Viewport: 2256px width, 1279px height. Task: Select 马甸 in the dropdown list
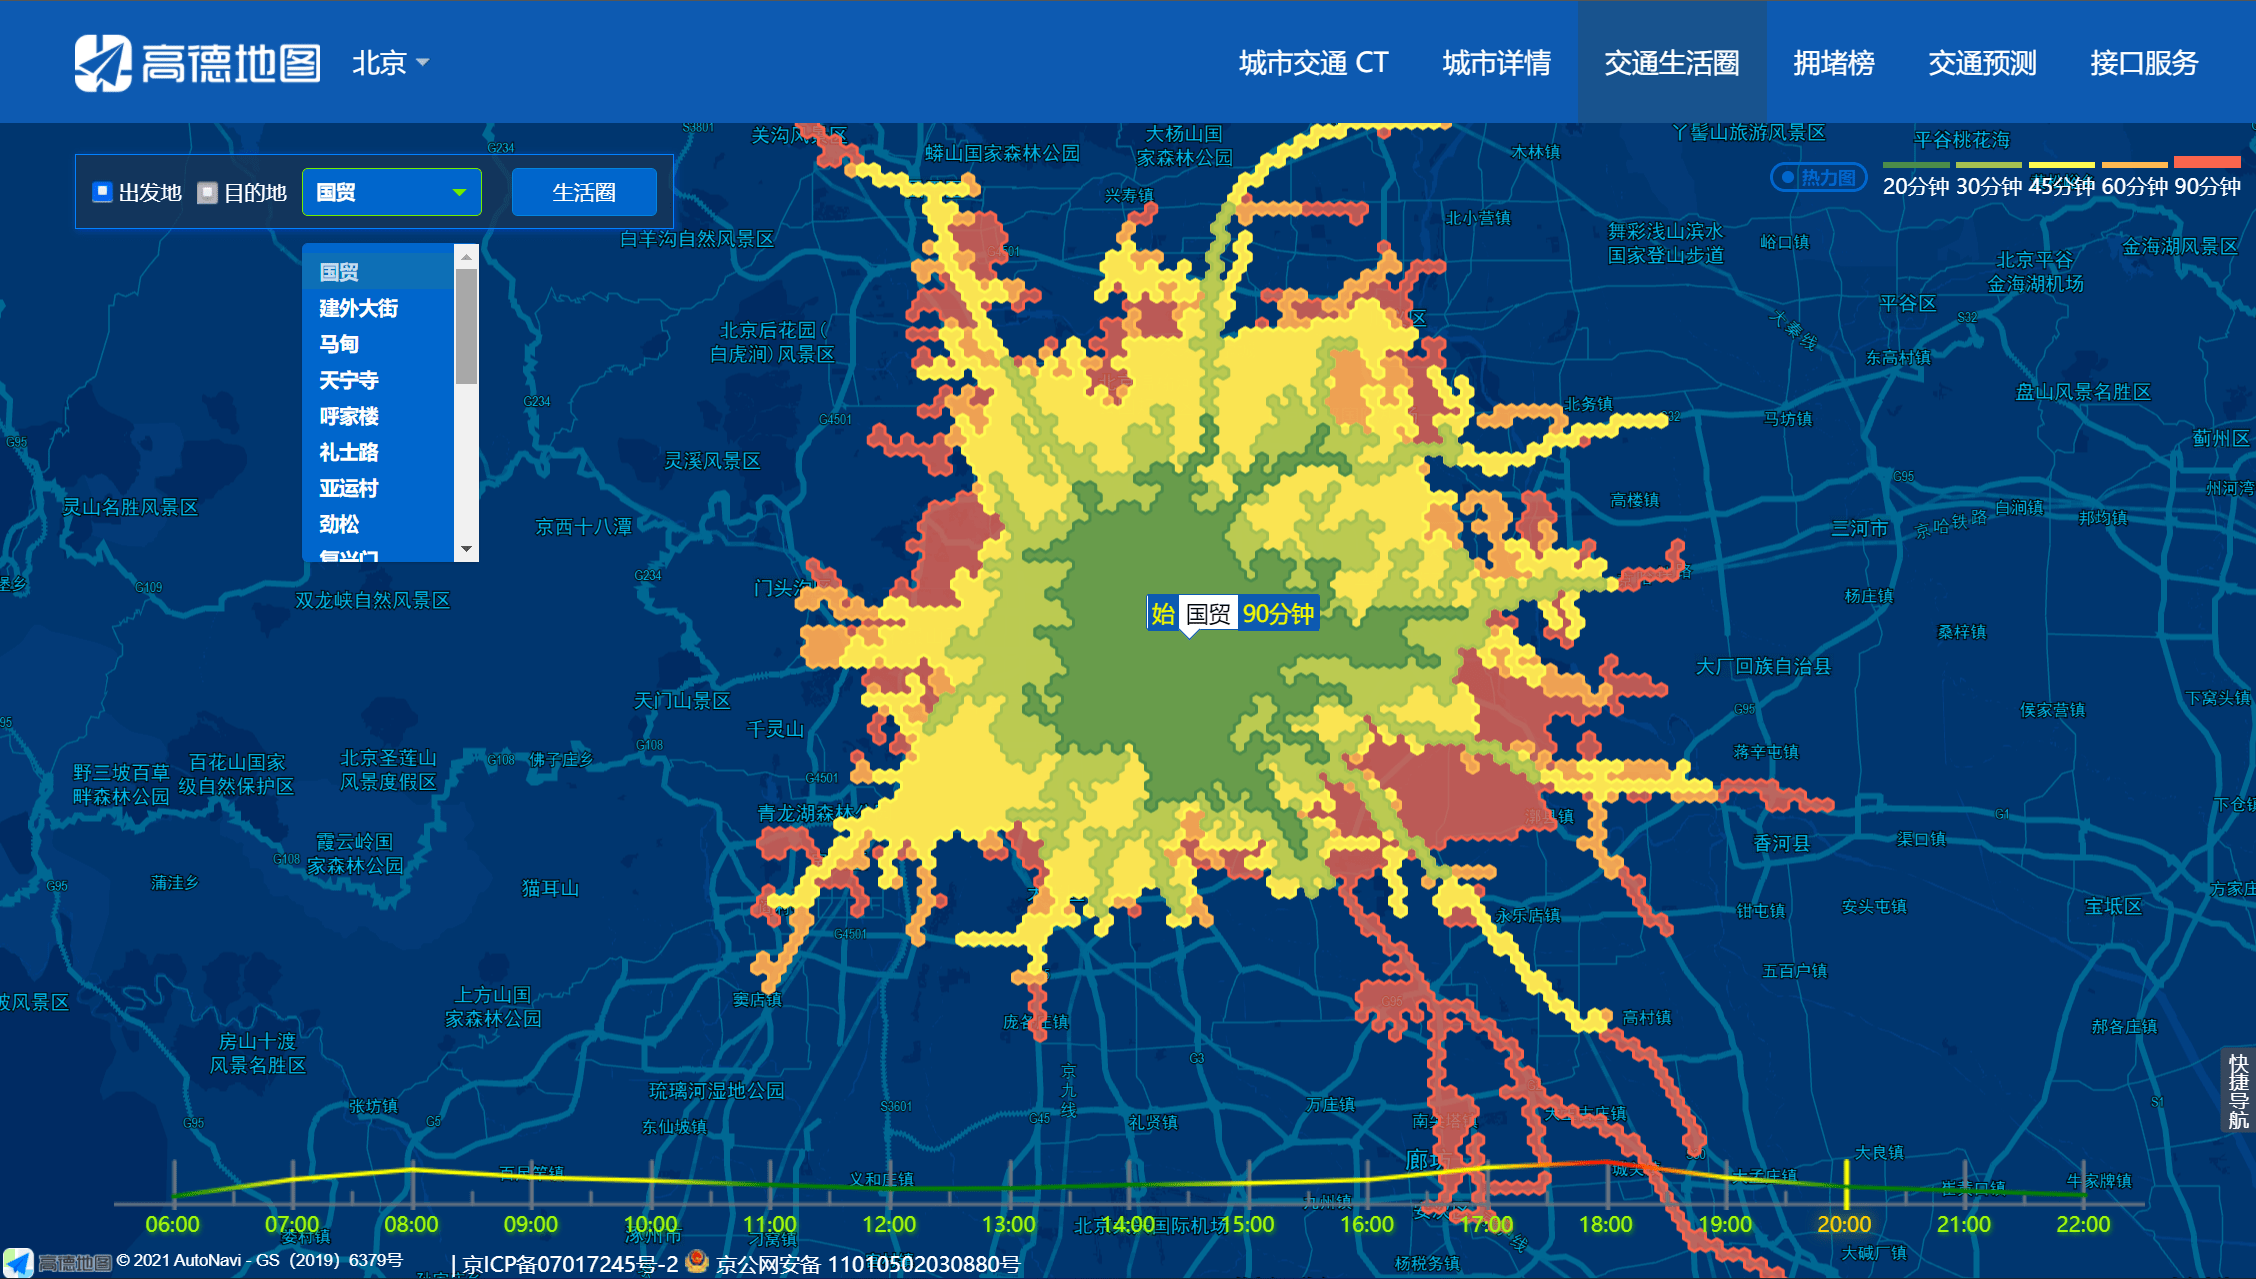pos(378,344)
